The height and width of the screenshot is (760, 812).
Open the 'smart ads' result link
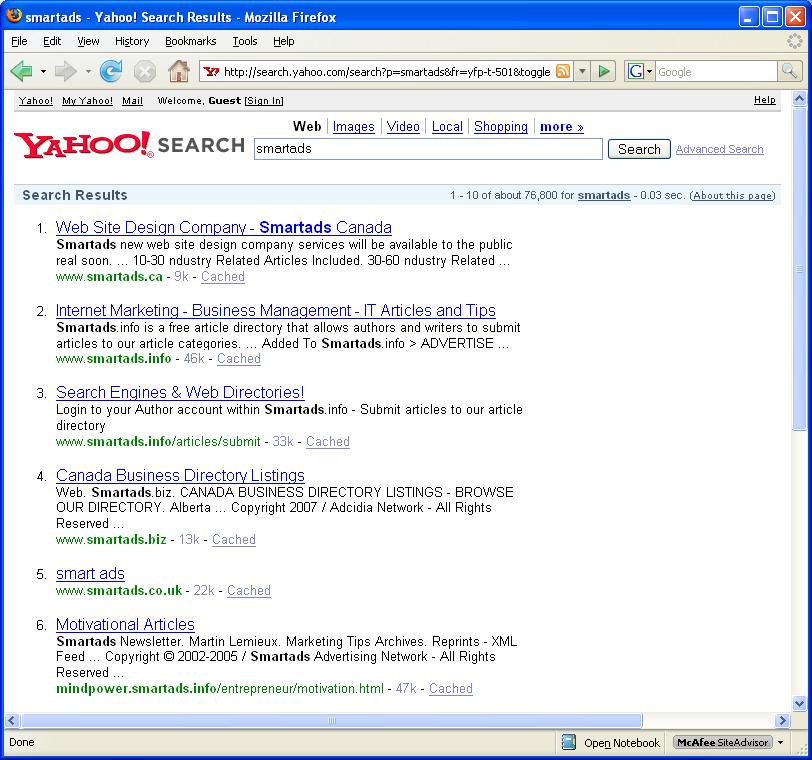coord(90,574)
